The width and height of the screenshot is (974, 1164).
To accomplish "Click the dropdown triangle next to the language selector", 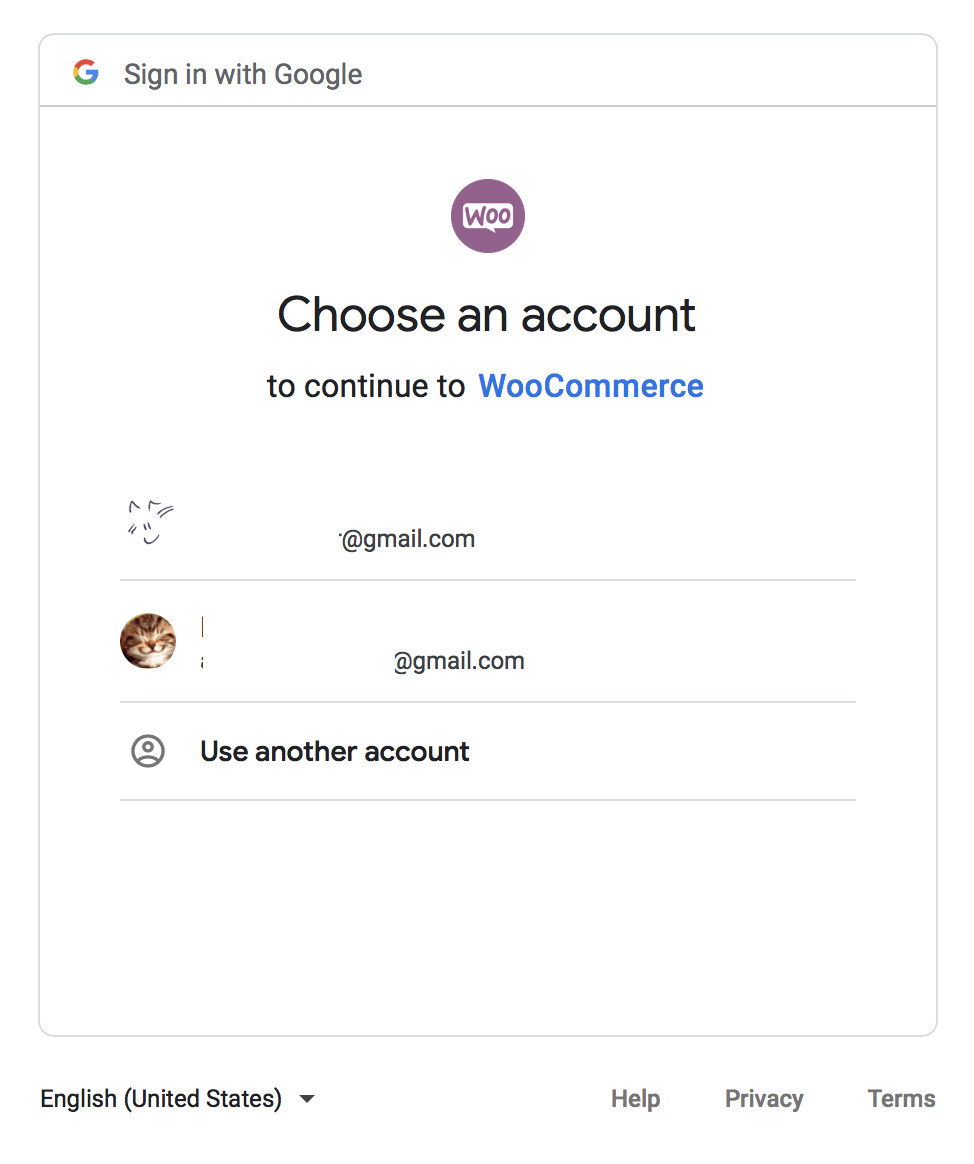I will click(x=306, y=1098).
